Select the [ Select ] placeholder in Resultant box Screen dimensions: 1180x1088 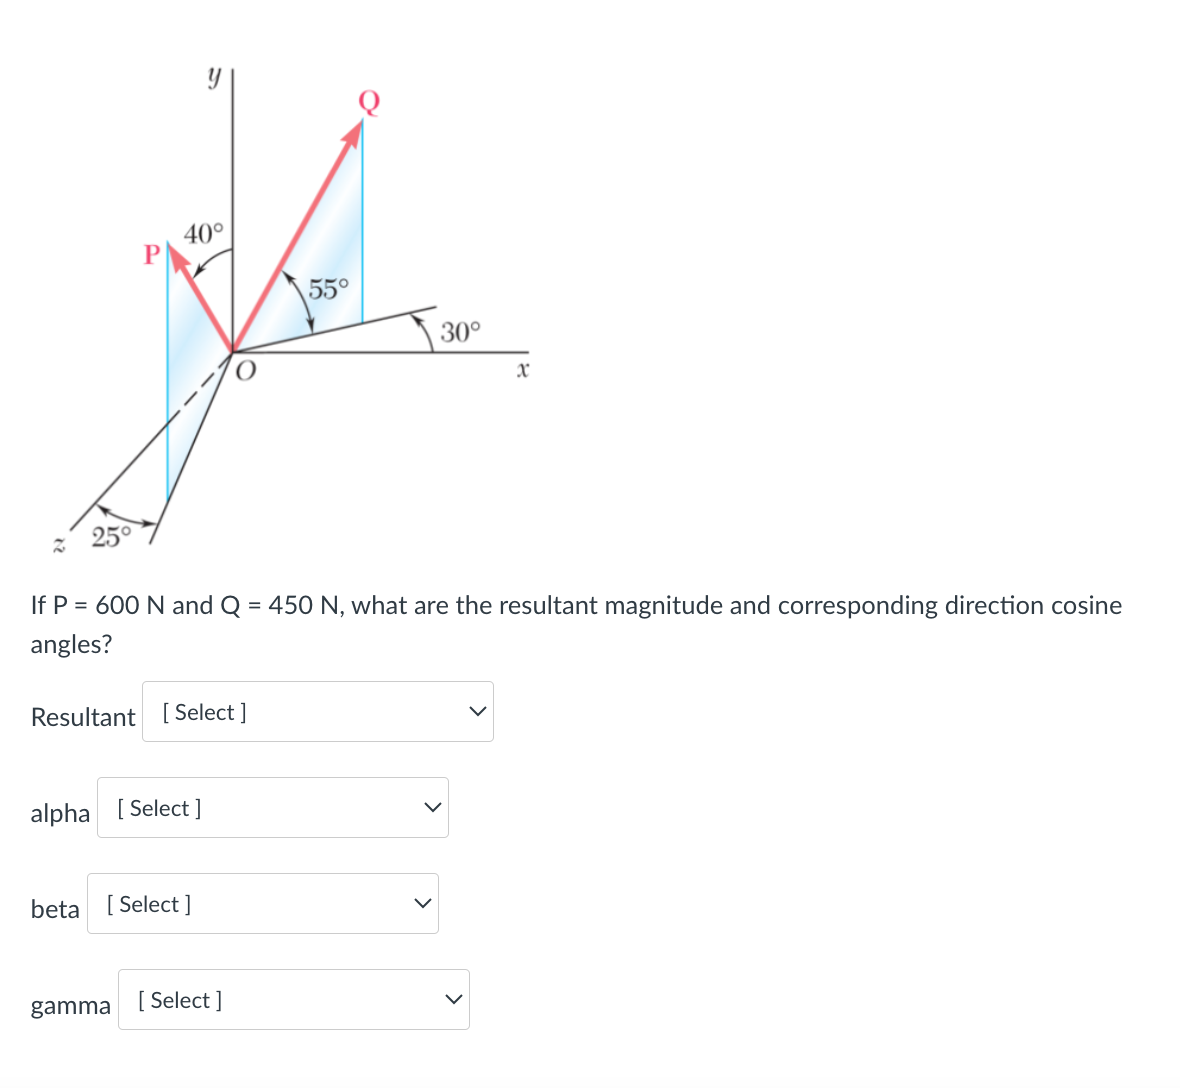tap(202, 711)
